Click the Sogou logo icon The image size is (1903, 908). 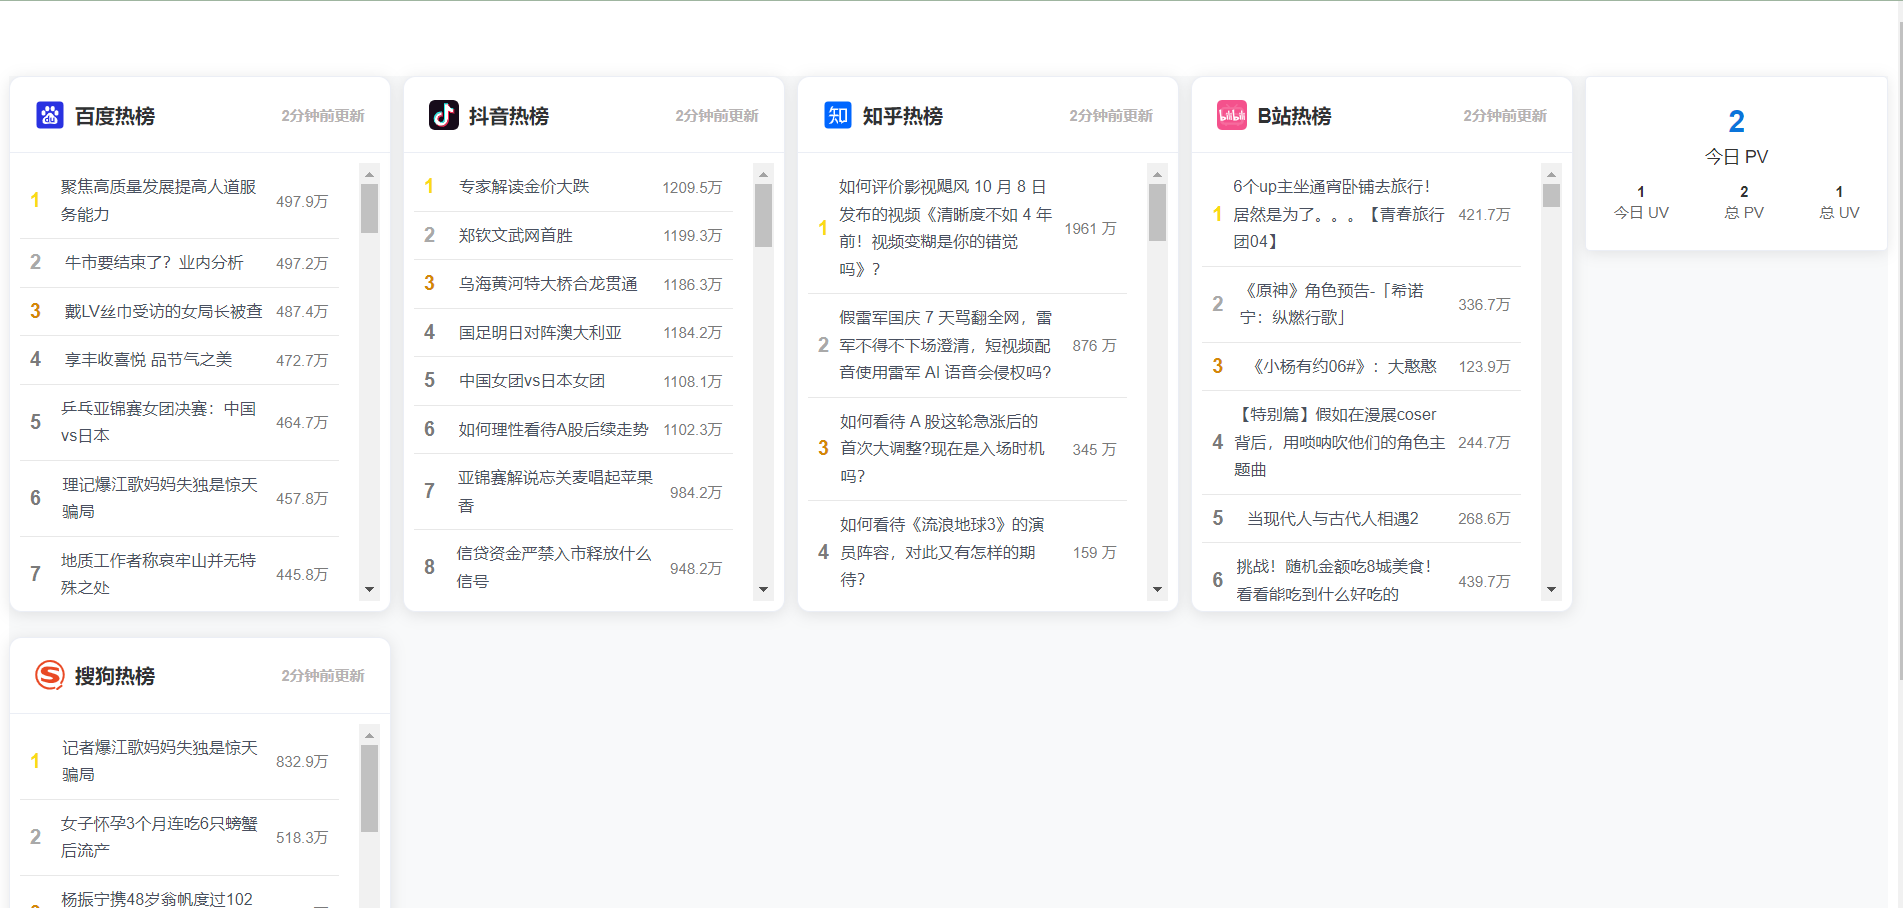tap(49, 675)
